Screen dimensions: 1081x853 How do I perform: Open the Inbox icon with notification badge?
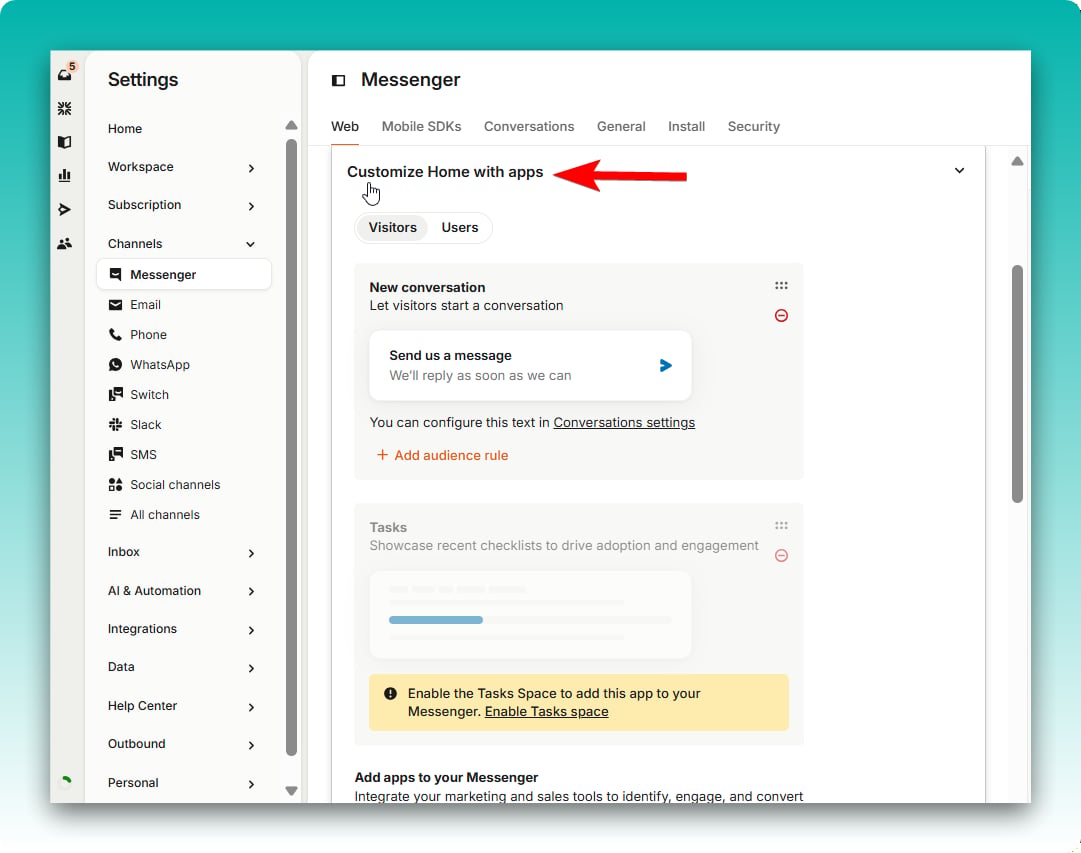click(x=66, y=72)
